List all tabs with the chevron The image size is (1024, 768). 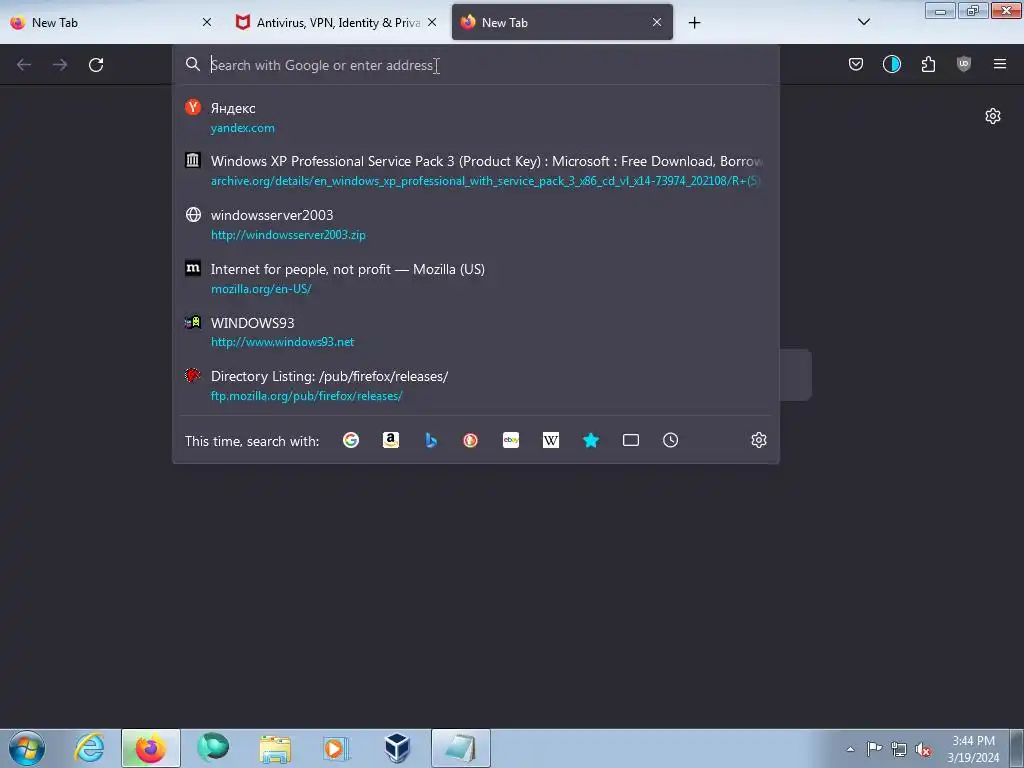[863, 22]
